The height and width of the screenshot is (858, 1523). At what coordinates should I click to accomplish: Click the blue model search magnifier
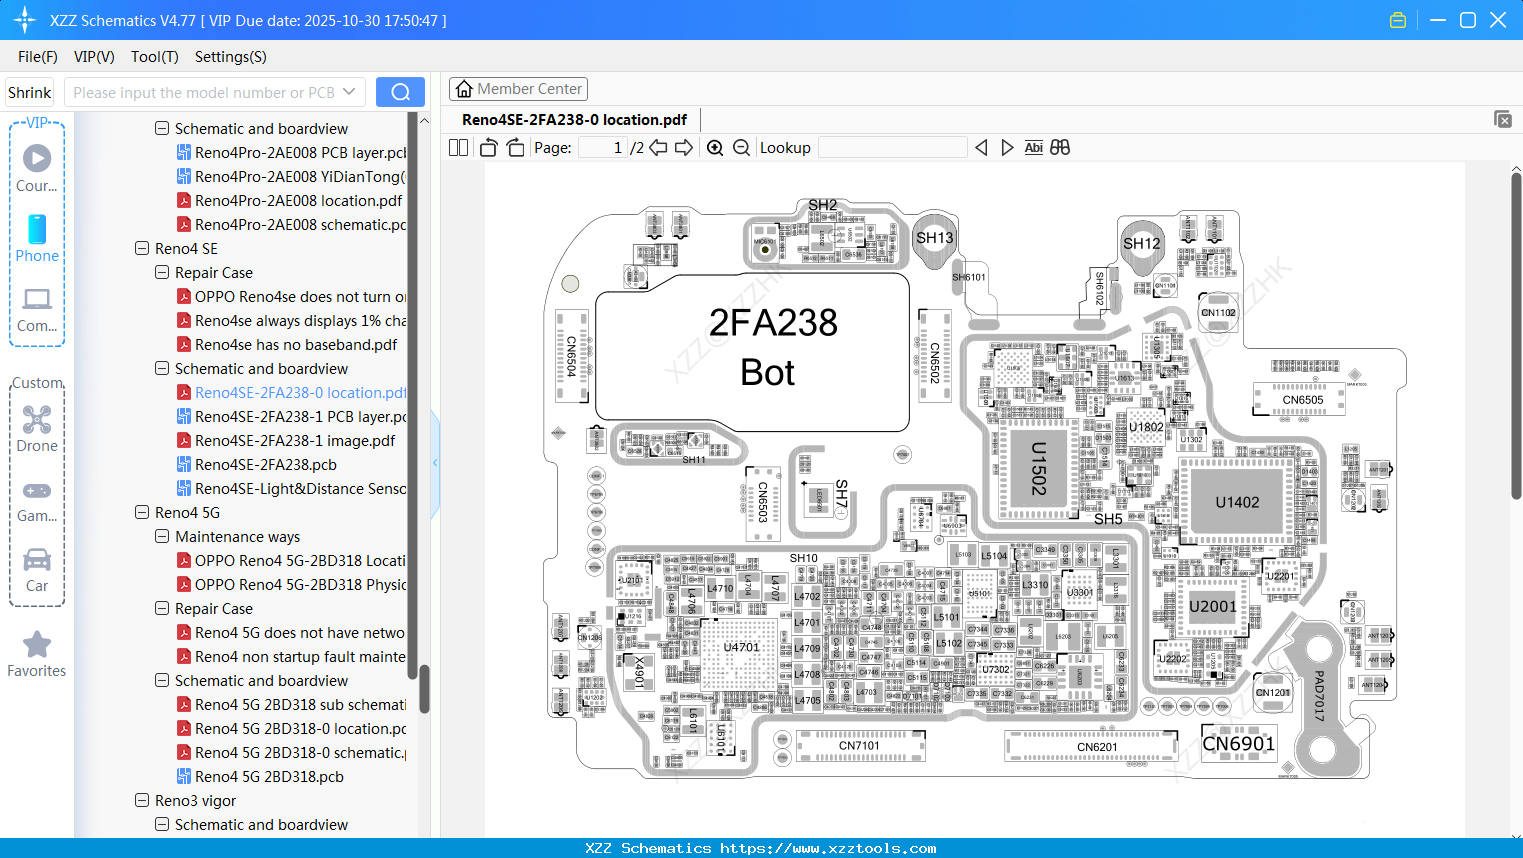(400, 91)
